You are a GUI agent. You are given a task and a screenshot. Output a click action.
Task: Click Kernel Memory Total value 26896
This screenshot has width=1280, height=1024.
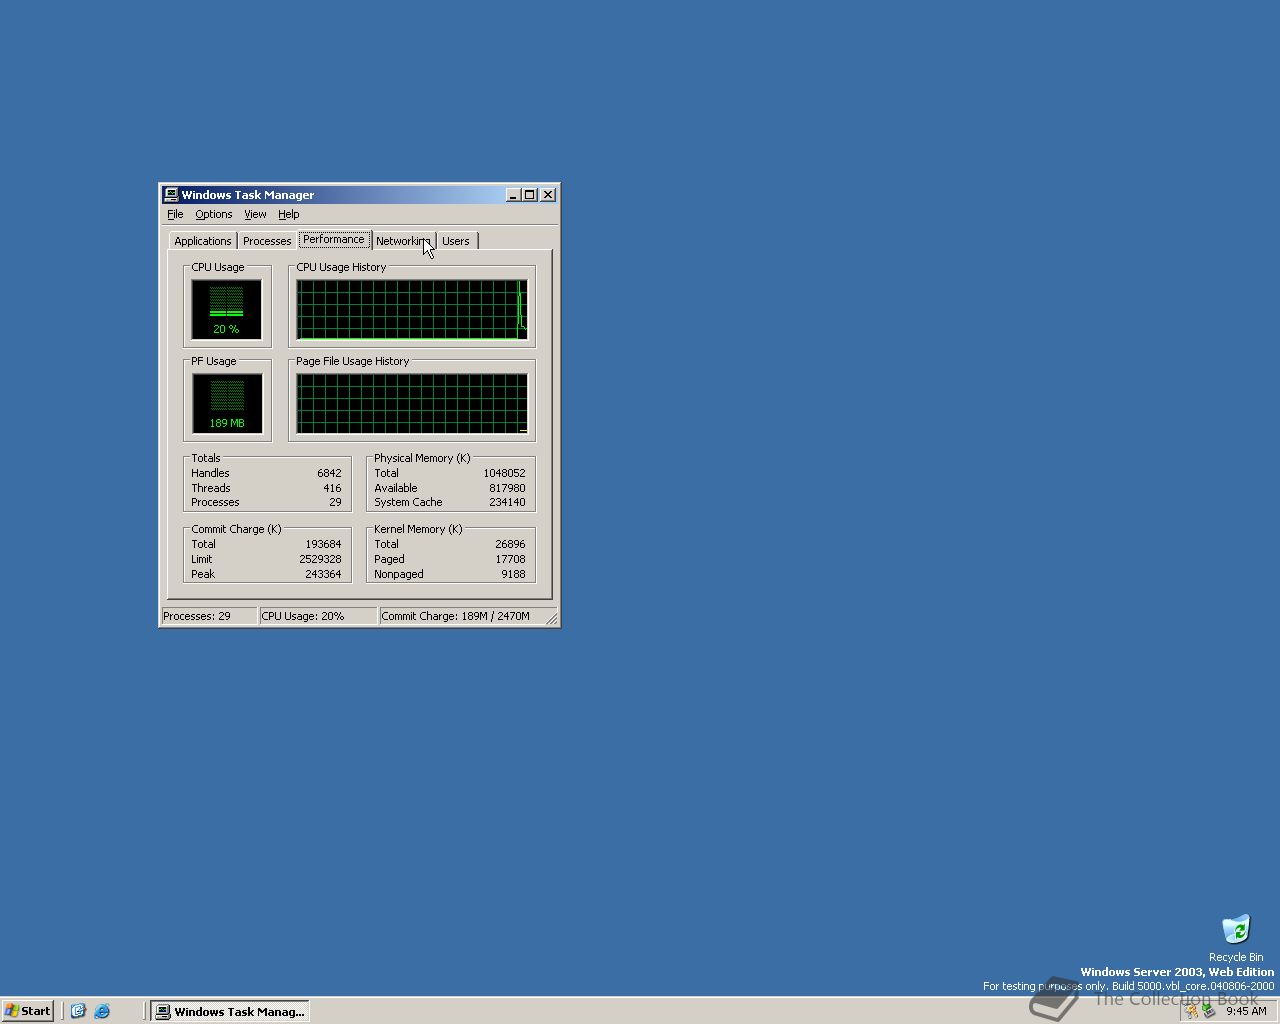pos(510,544)
